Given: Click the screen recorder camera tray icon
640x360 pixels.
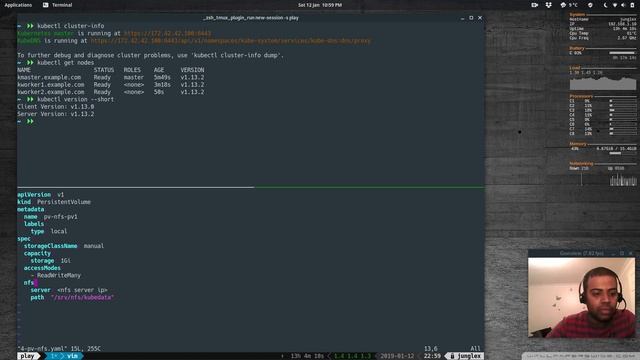Looking at the screenshot, I should (x=534, y=5).
